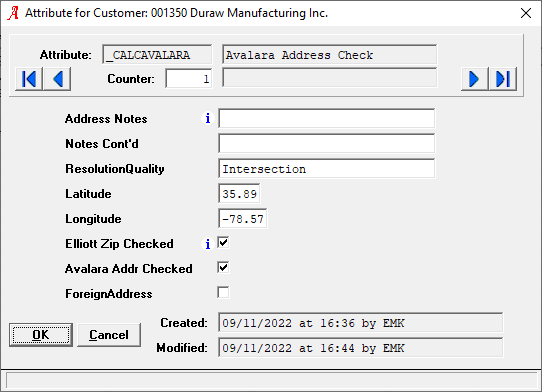Click the Avalara Address Check description field
The width and height of the screenshot is (542, 392).
[x=329, y=55]
